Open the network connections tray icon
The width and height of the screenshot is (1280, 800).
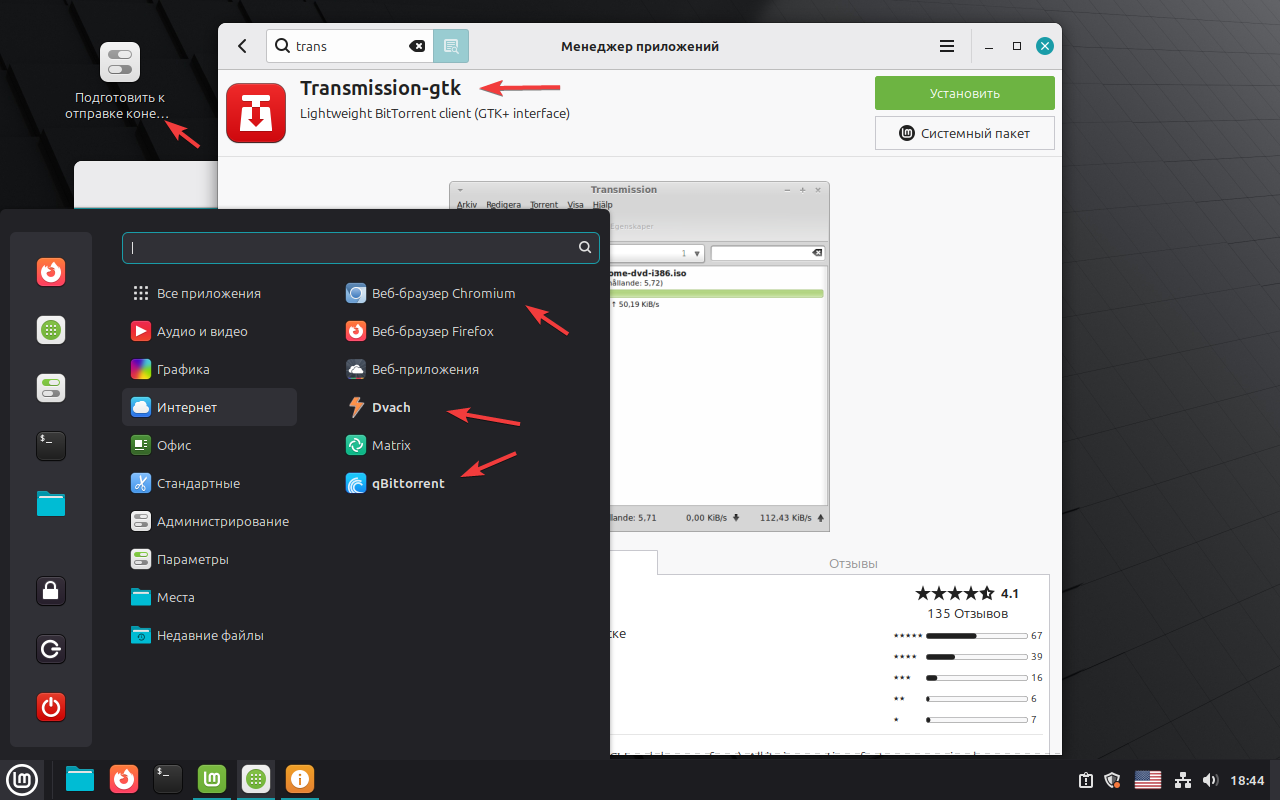(1183, 780)
